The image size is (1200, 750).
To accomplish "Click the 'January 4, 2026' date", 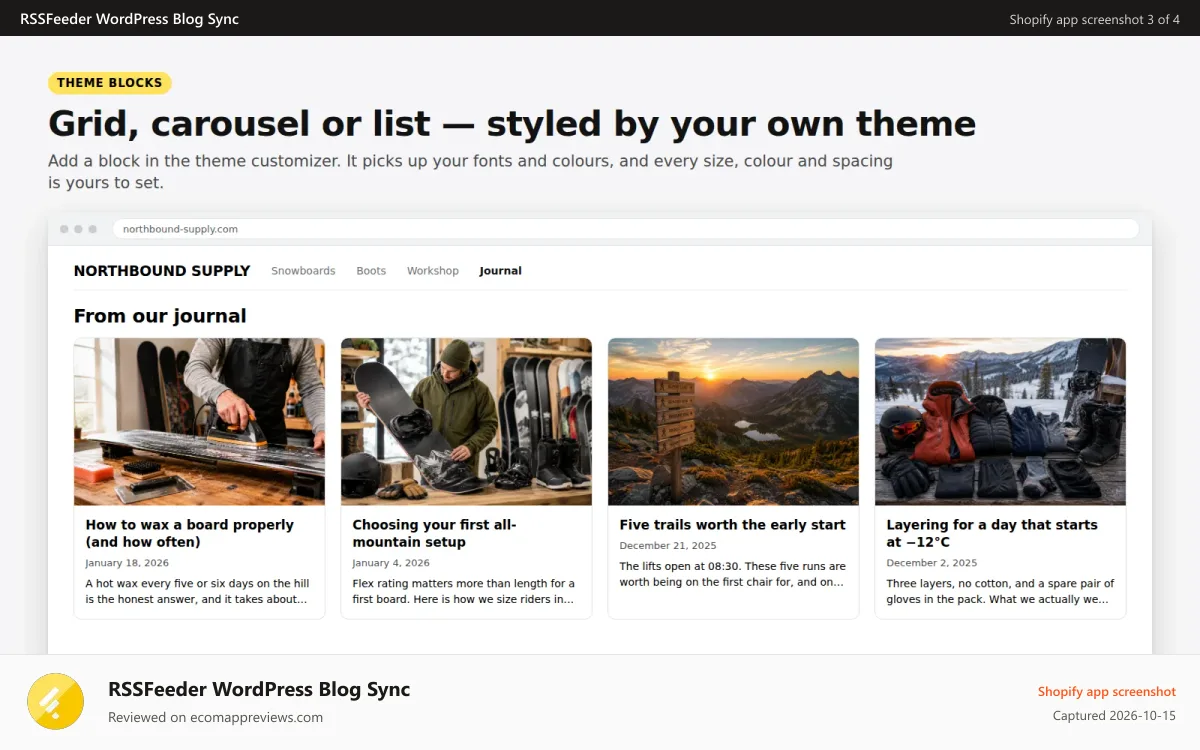I will [391, 563].
